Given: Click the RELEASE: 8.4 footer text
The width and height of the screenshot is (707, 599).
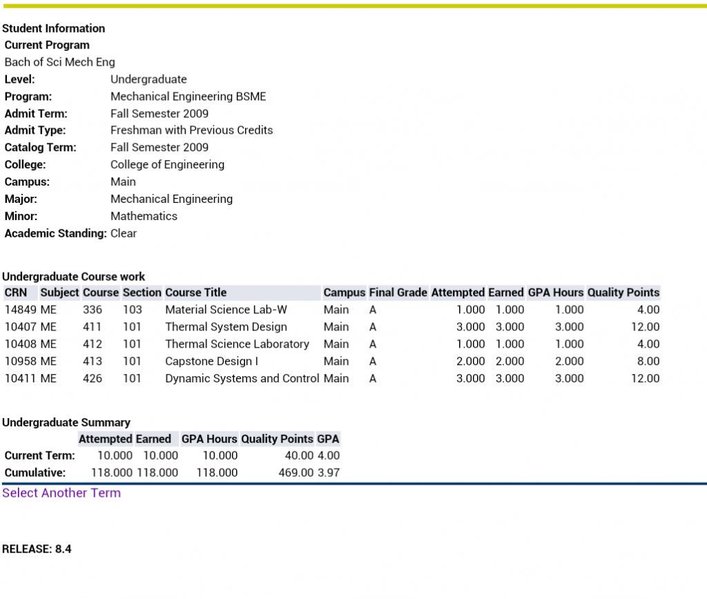Looking at the screenshot, I should point(37,549).
